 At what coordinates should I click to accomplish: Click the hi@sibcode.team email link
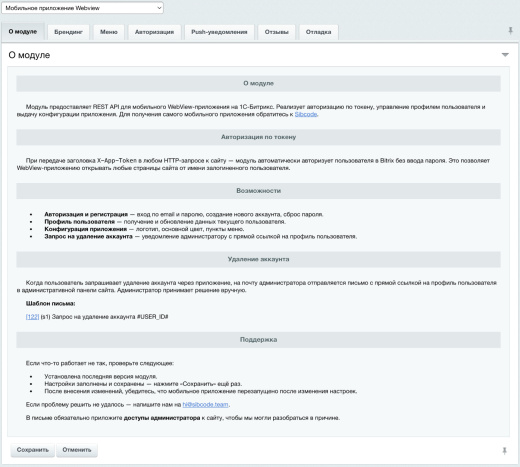tap(205, 405)
